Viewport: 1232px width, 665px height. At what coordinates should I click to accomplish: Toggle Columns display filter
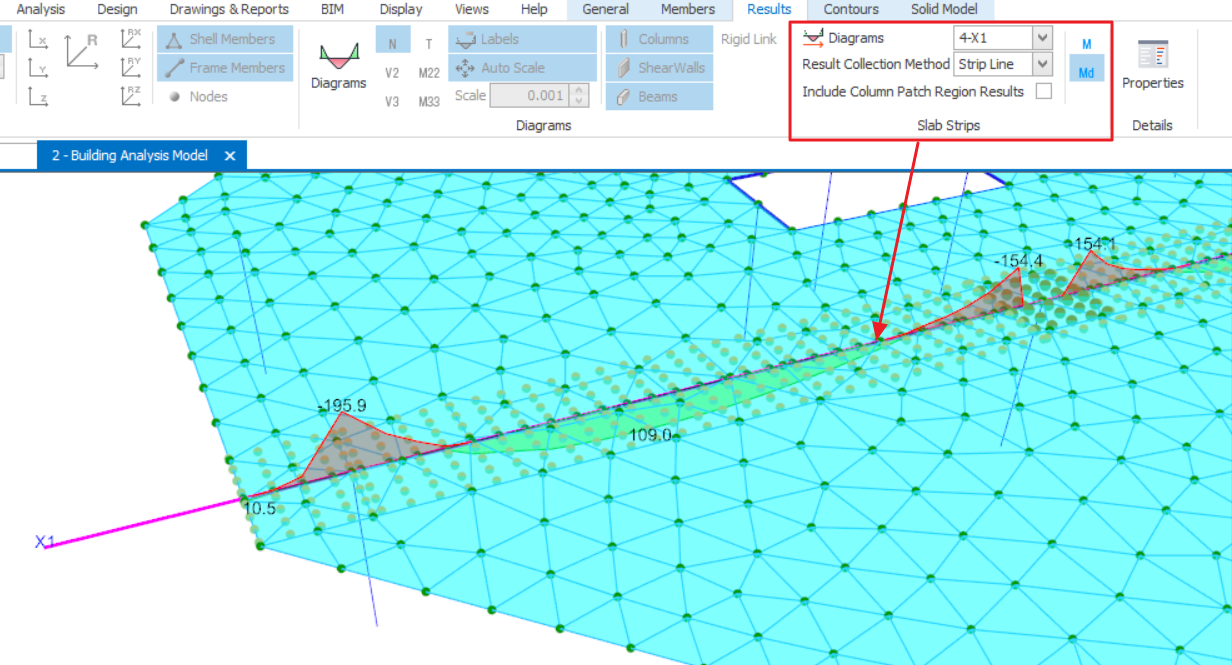(658, 40)
